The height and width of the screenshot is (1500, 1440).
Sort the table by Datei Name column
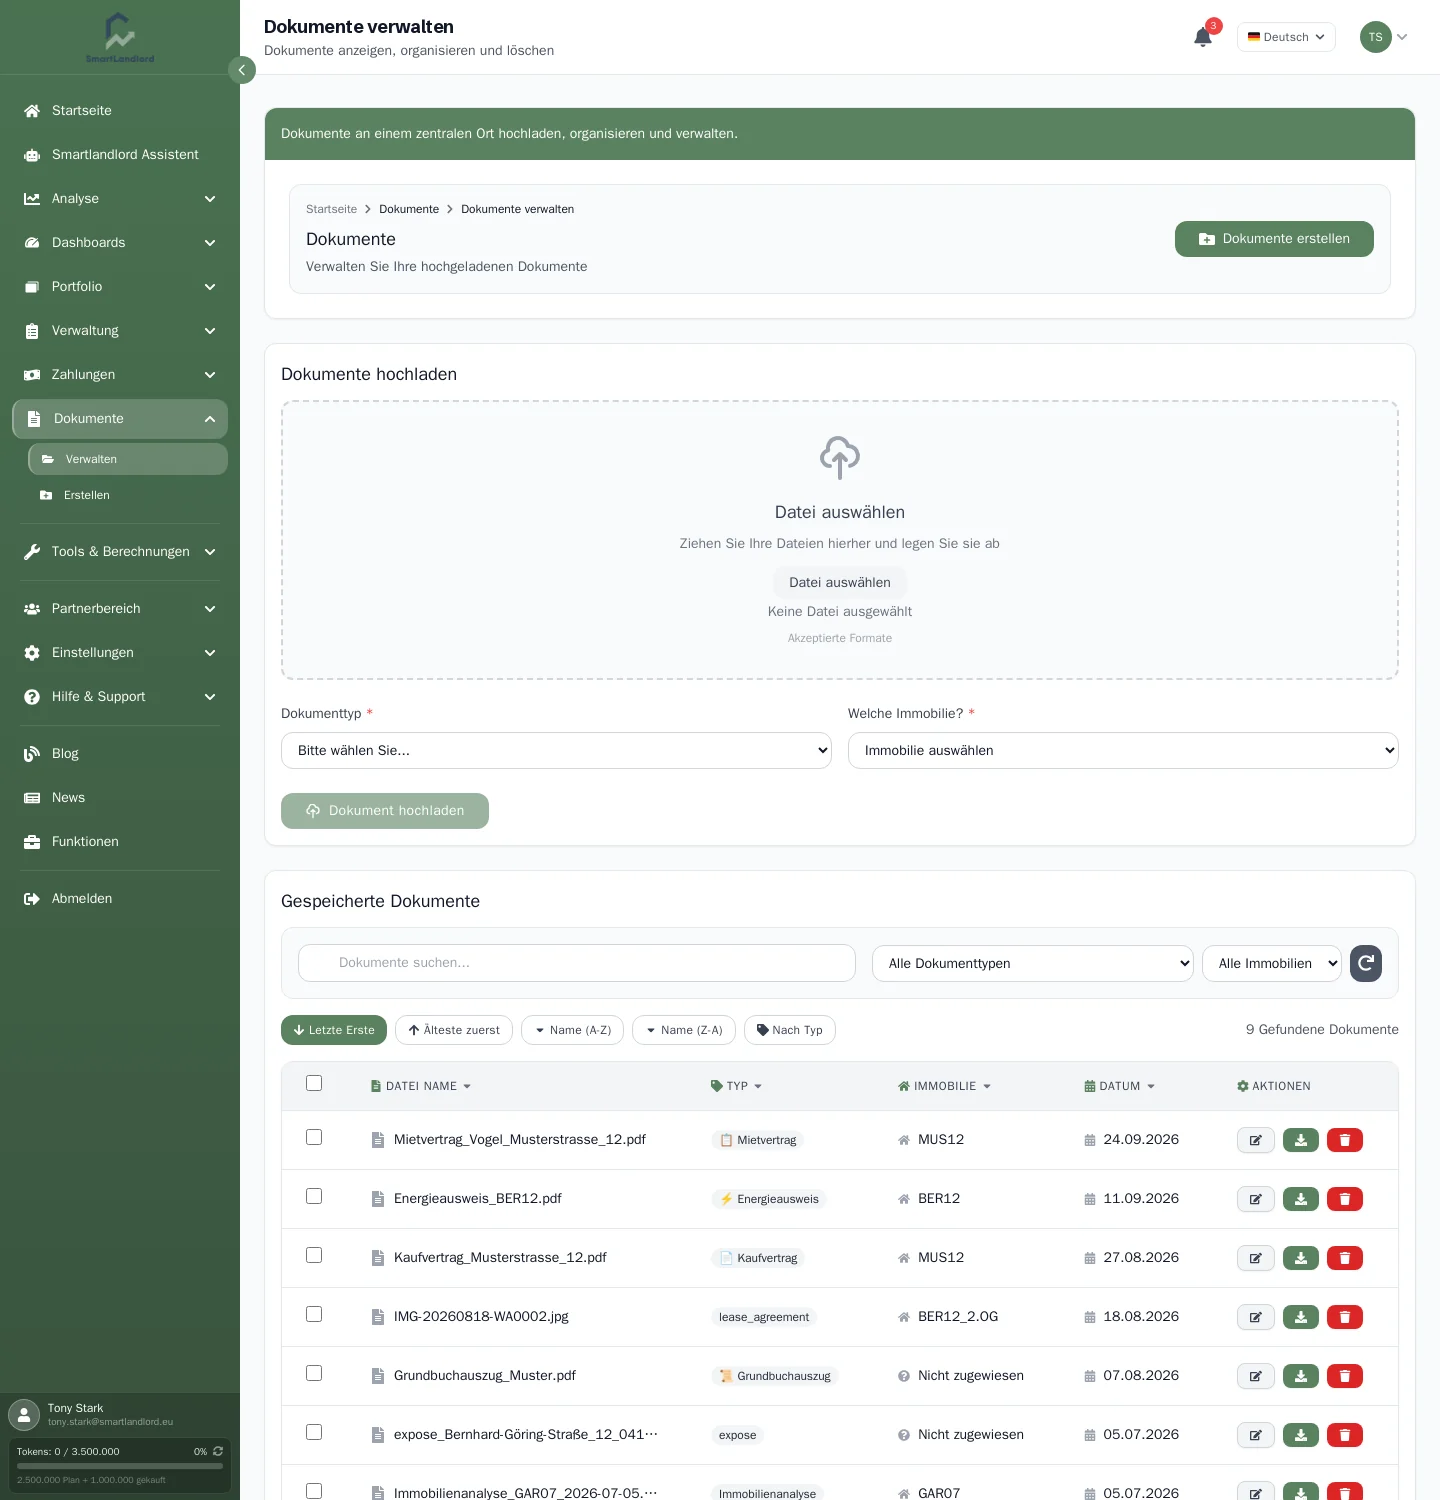point(420,1086)
